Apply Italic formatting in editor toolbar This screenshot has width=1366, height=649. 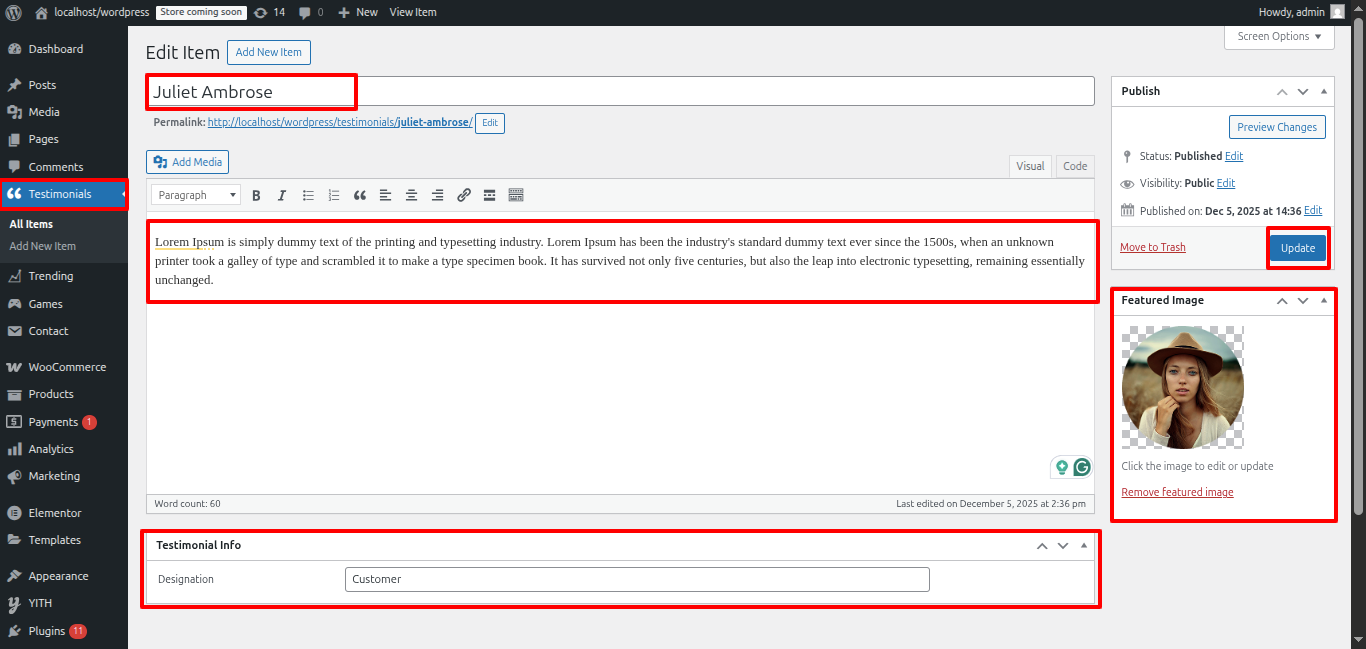[x=282, y=195]
